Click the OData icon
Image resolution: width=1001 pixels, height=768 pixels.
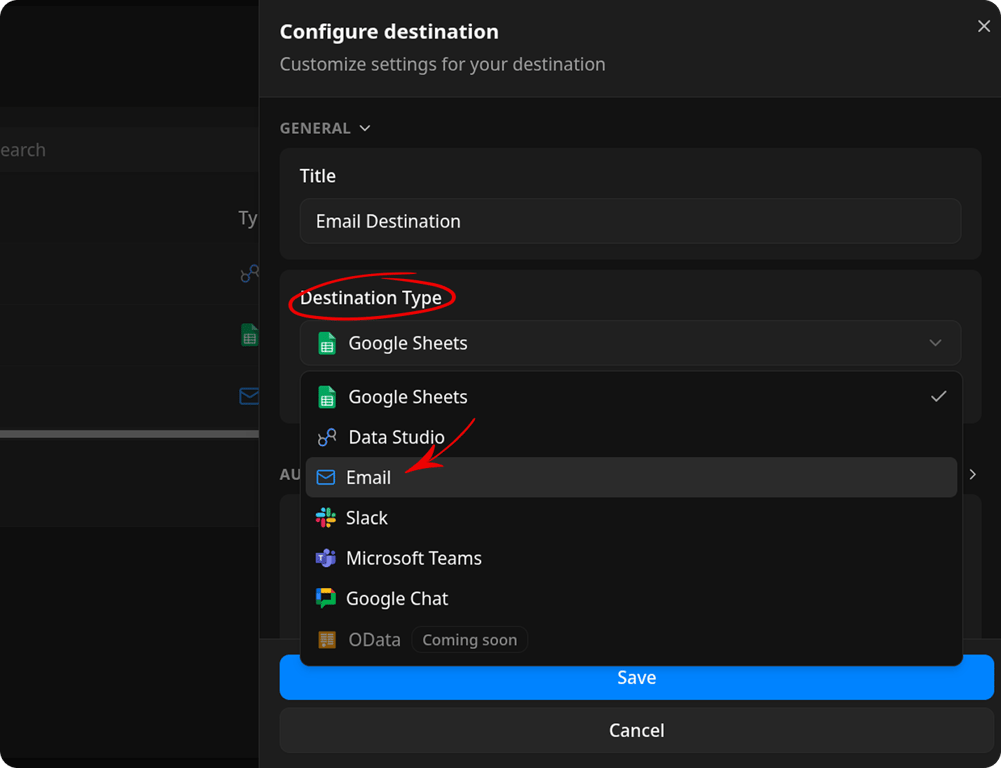(x=327, y=640)
